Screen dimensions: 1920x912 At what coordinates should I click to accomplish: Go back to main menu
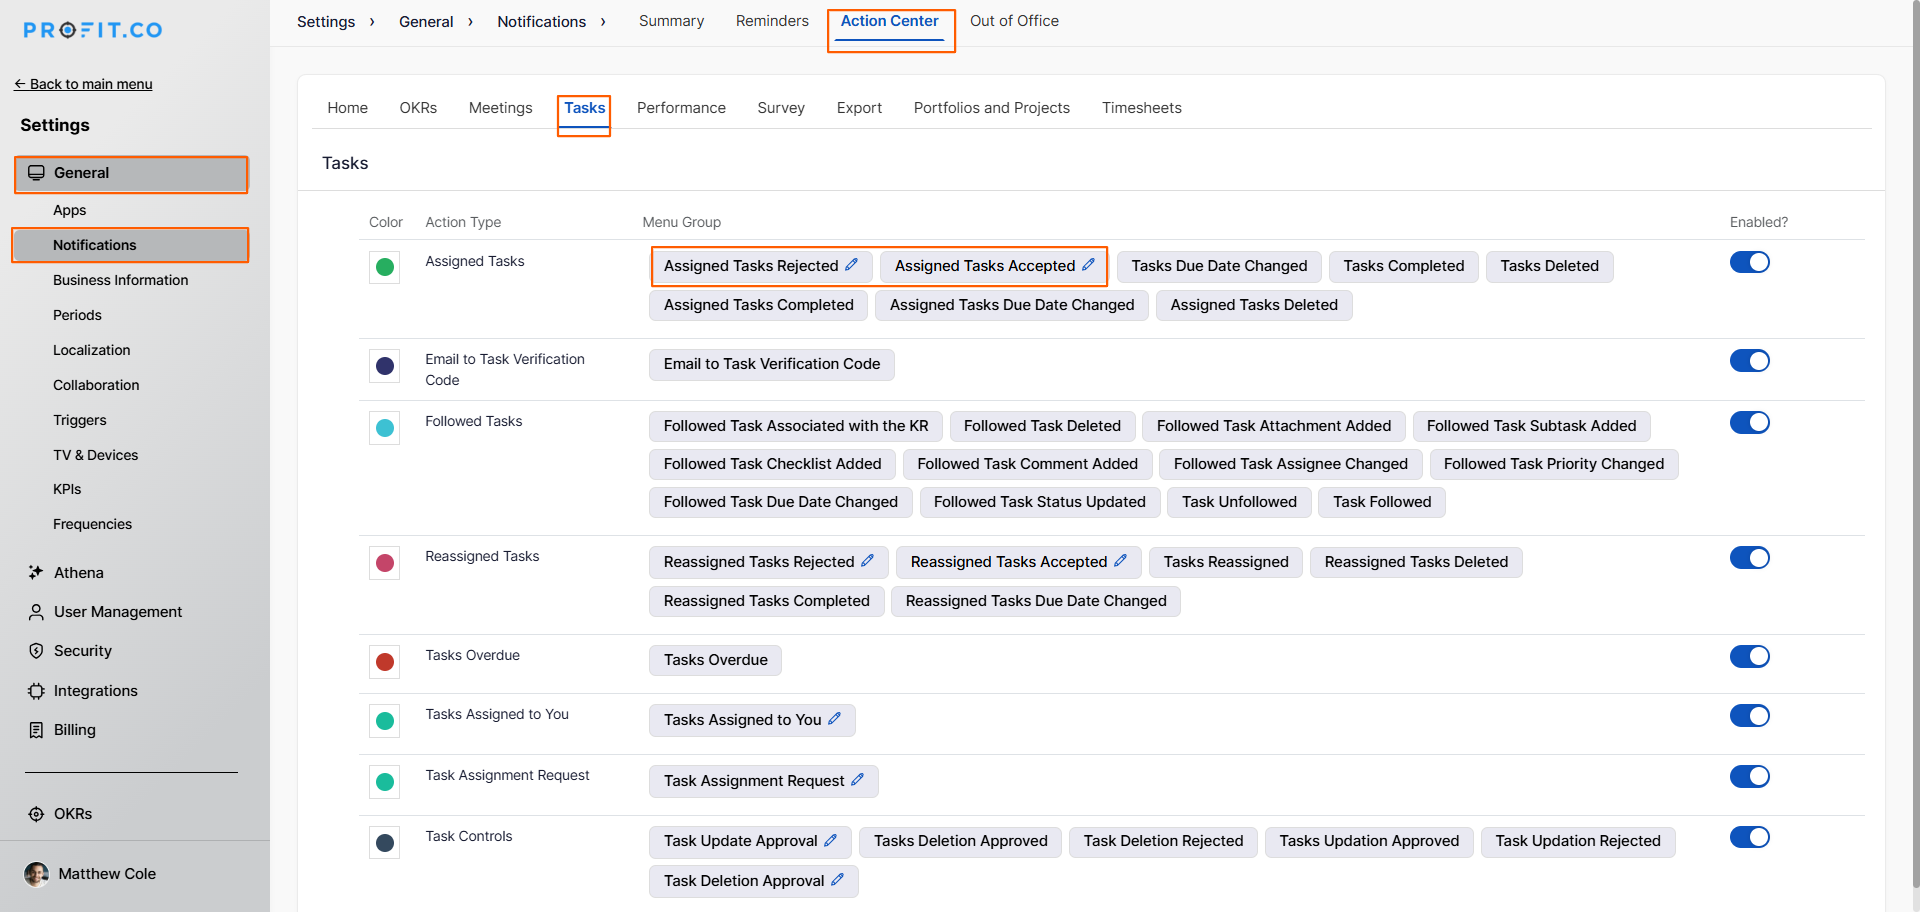(84, 84)
